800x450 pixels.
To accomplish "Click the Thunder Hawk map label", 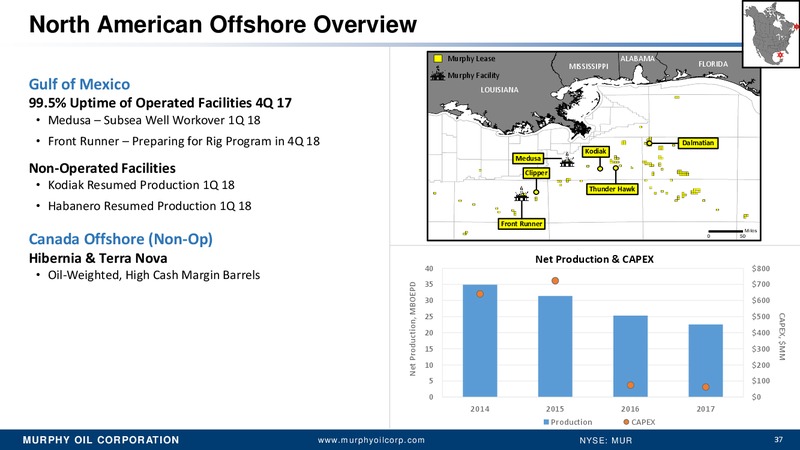I will pos(612,189).
